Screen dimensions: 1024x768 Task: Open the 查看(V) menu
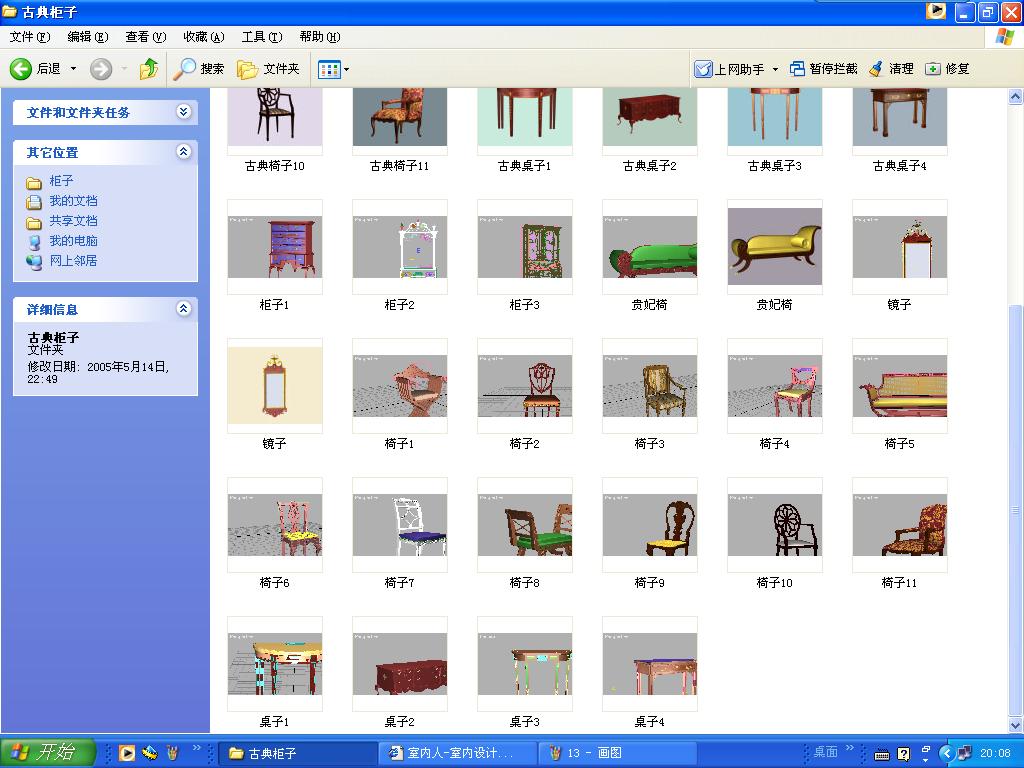click(146, 37)
